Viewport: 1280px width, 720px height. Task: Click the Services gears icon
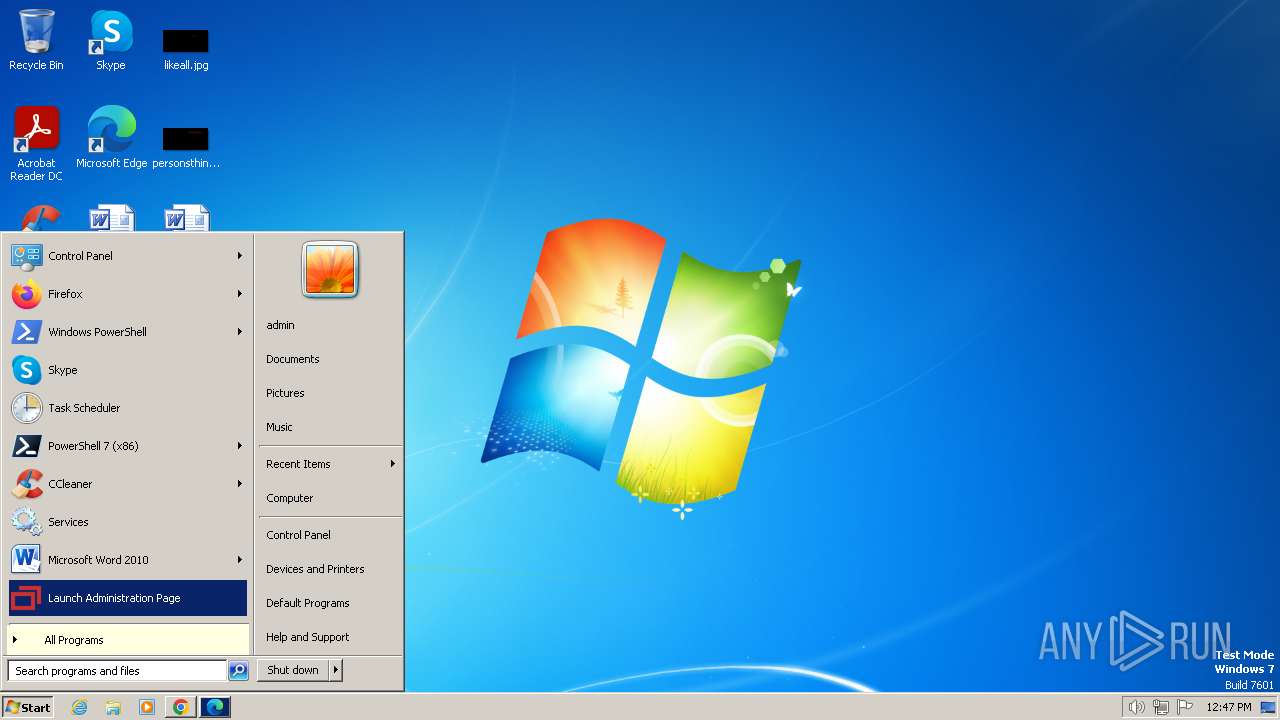point(26,522)
